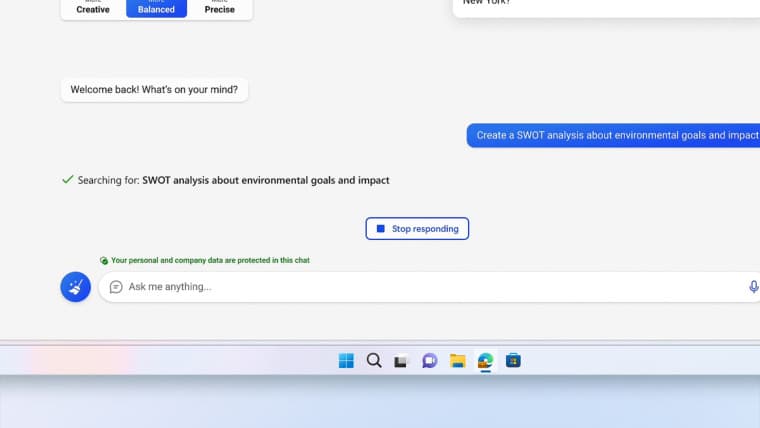This screenshot has height=428, width=760.
Task: Select the Precise conversation style
Action: pos(219,9)
